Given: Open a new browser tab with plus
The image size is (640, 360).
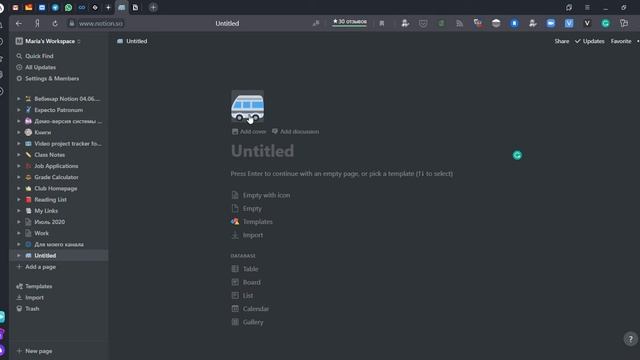Looking at the screenshot, I should coord(153,7).
